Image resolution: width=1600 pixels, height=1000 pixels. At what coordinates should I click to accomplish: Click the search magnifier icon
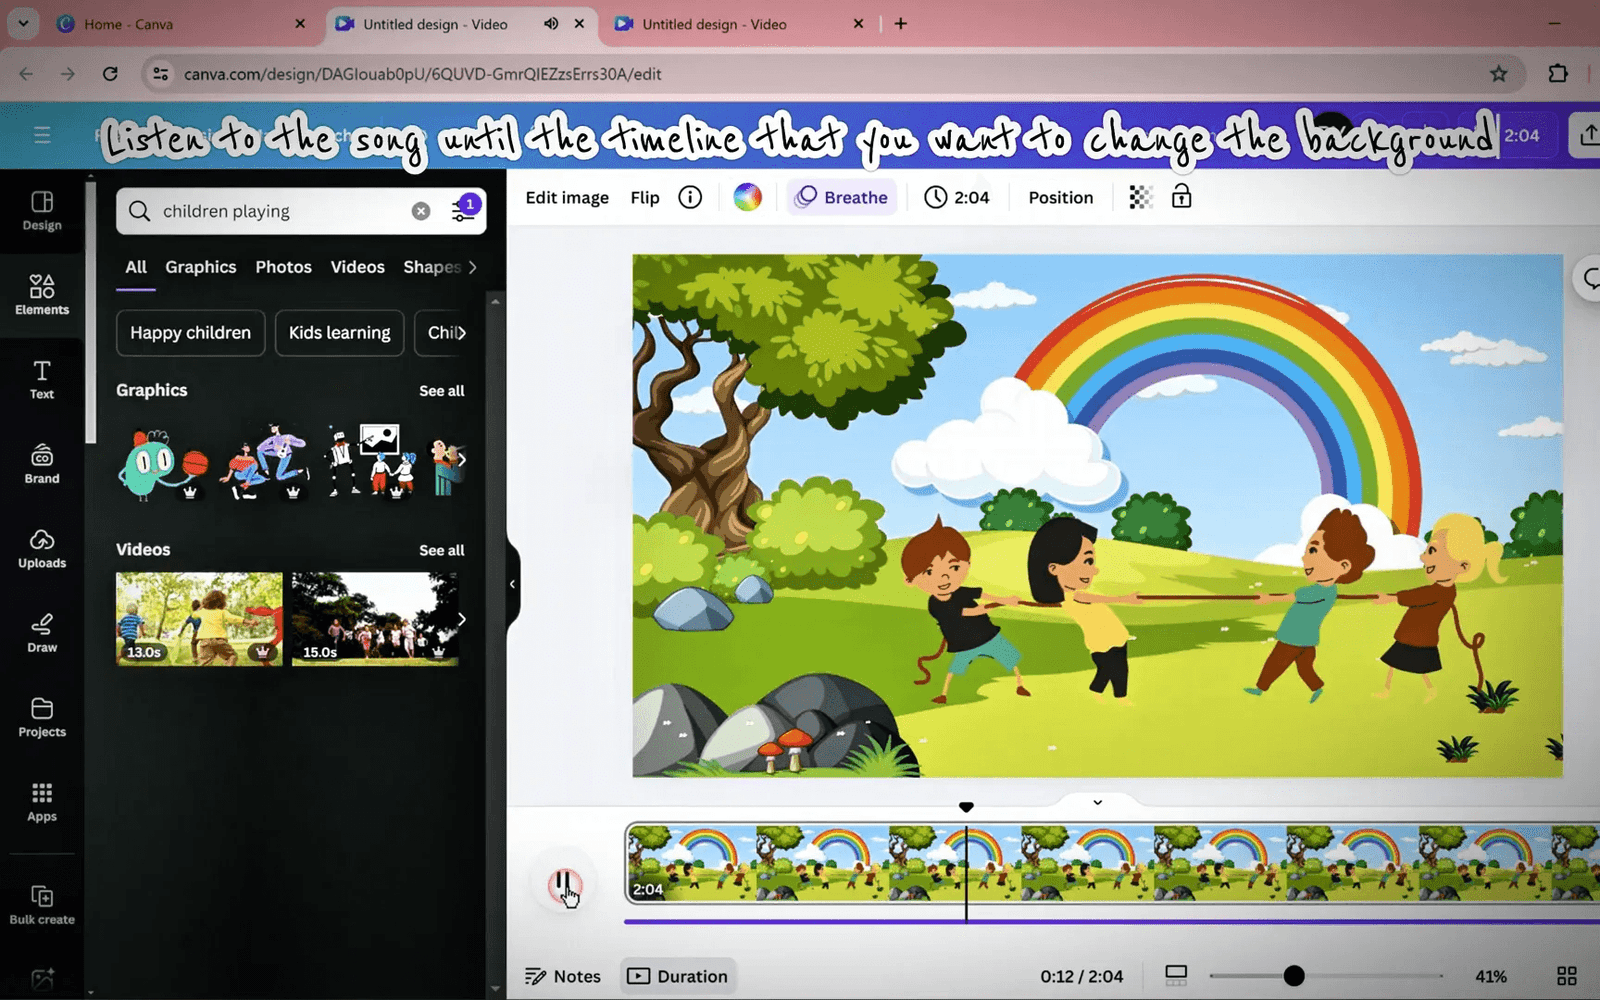140,211
